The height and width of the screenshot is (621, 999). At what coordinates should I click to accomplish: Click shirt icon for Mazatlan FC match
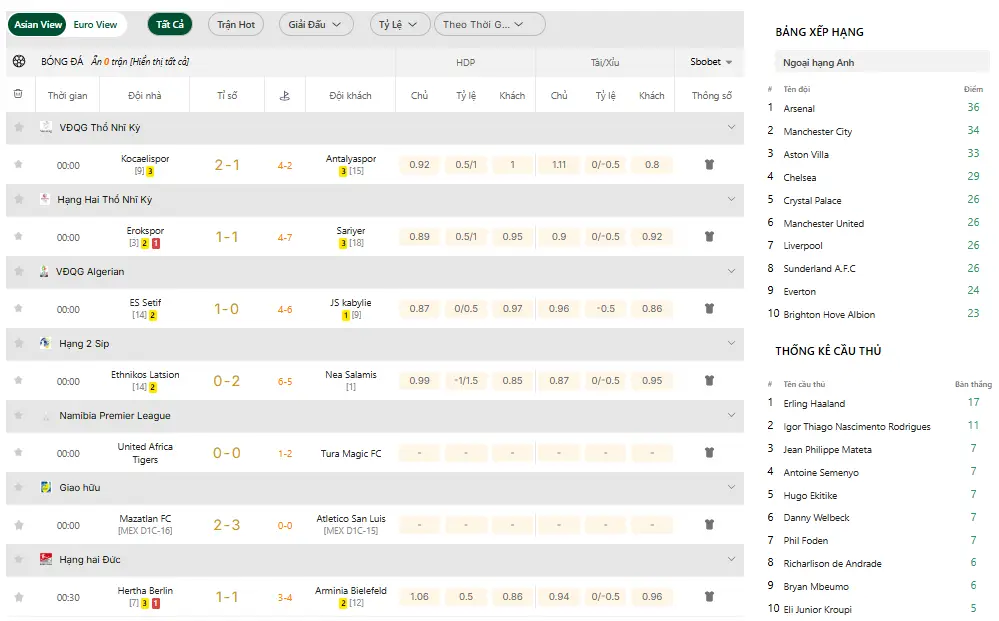[x=710, y=525]
